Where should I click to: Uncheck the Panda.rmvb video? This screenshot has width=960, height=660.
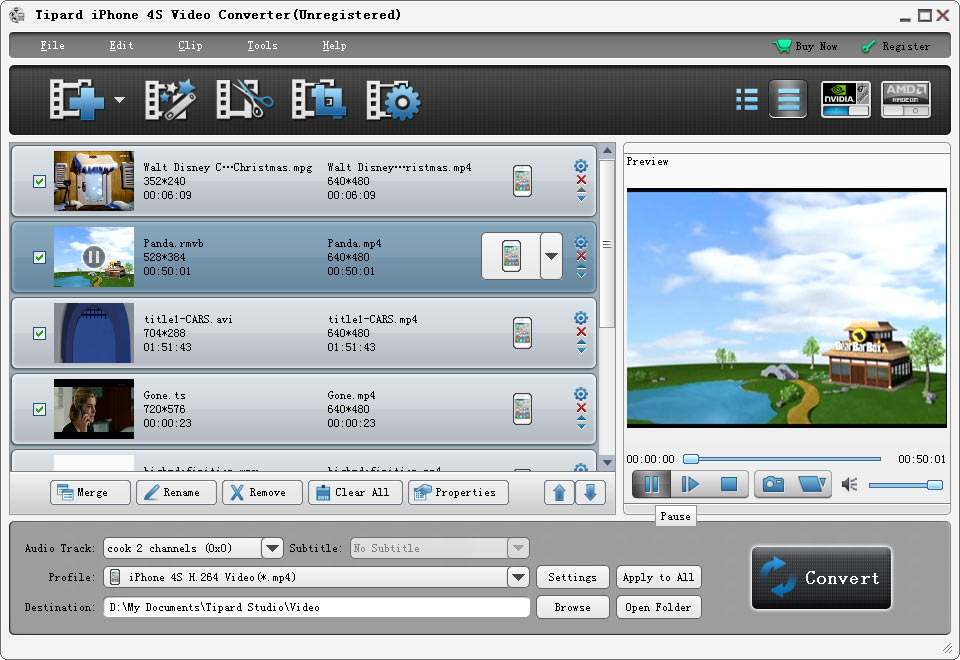click(x=39, y=257)
